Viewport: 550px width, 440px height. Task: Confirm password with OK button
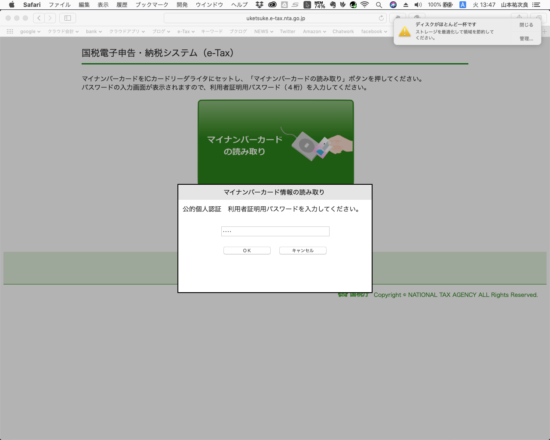(247, 251)
